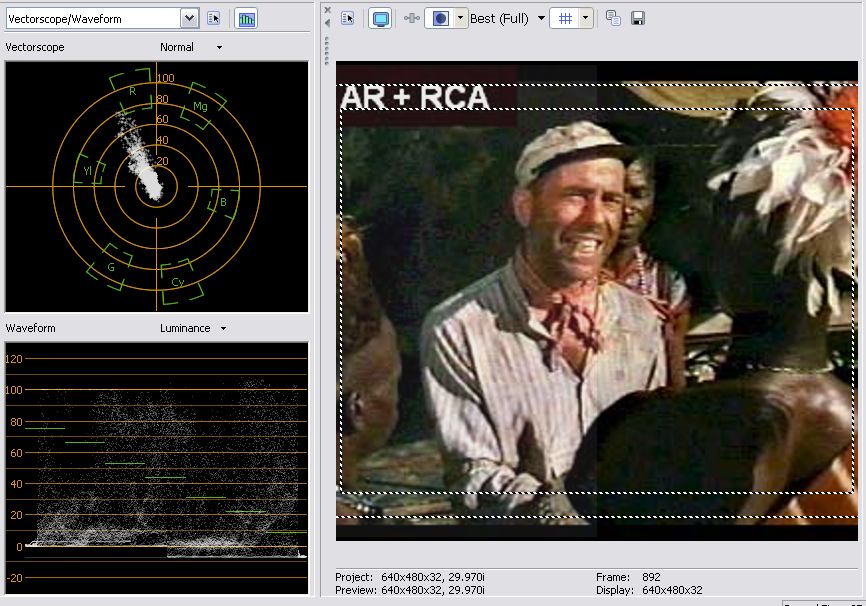The height and width of the screenshot is (606, 866).
Task: Expand the overlays options arrow
Action: [586, 19]
